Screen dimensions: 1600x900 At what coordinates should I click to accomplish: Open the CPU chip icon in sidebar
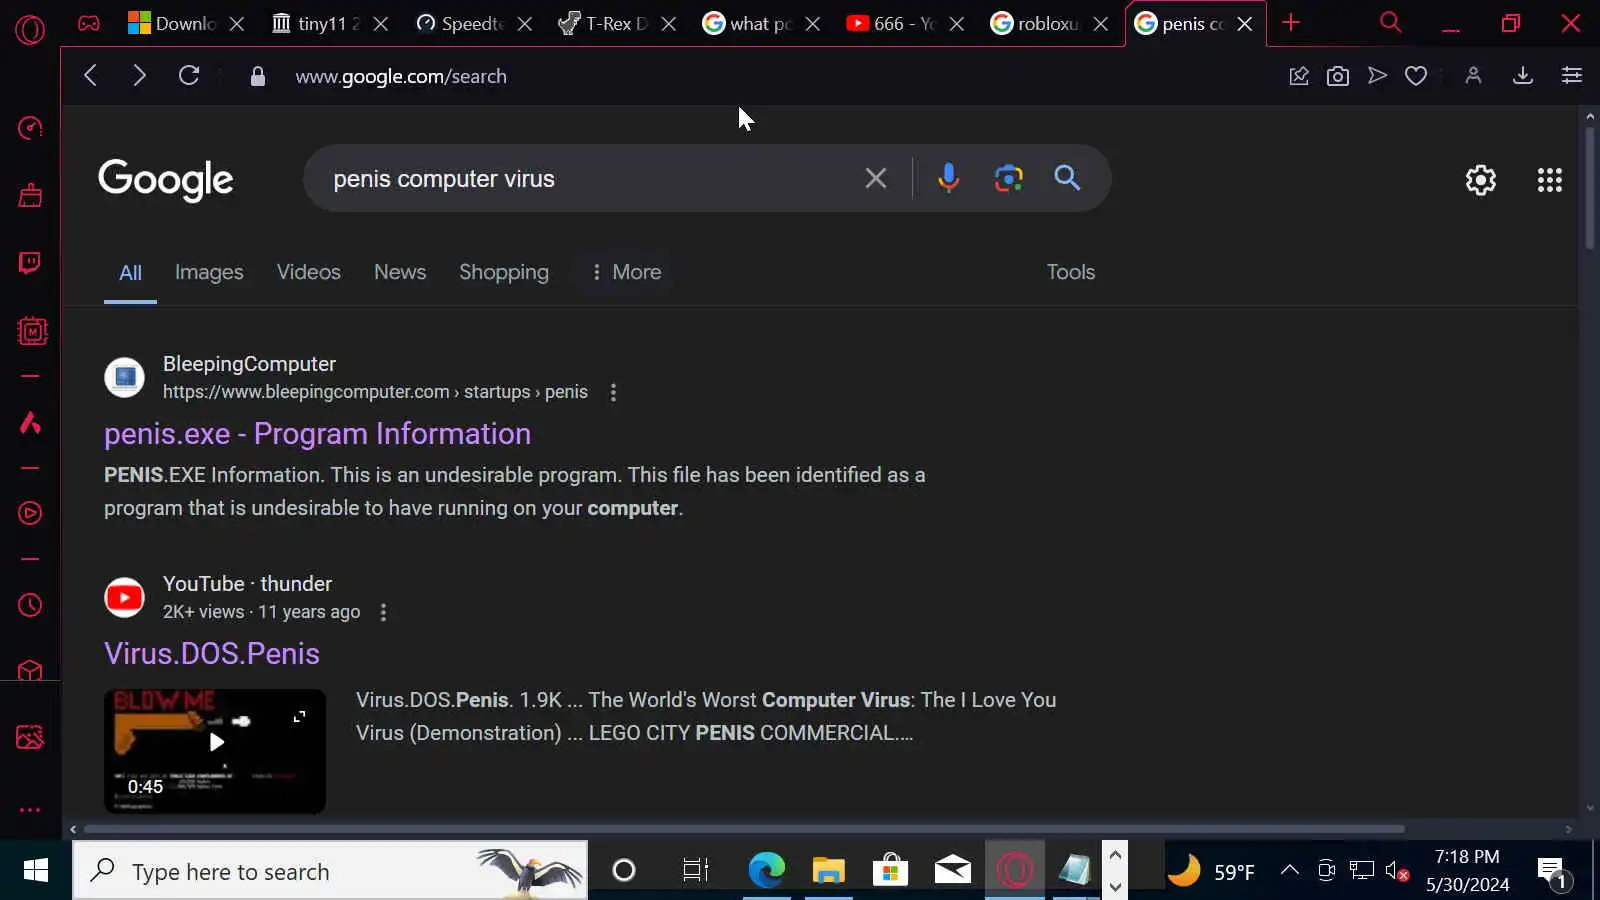tap(32, 331)
